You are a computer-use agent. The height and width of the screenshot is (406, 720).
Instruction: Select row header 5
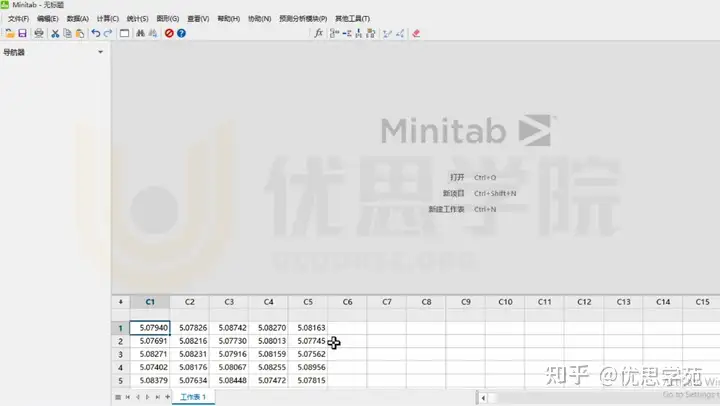121,381
